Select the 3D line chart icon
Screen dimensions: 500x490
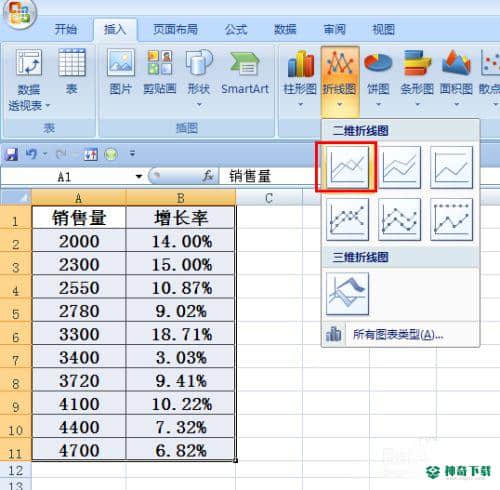347,294
